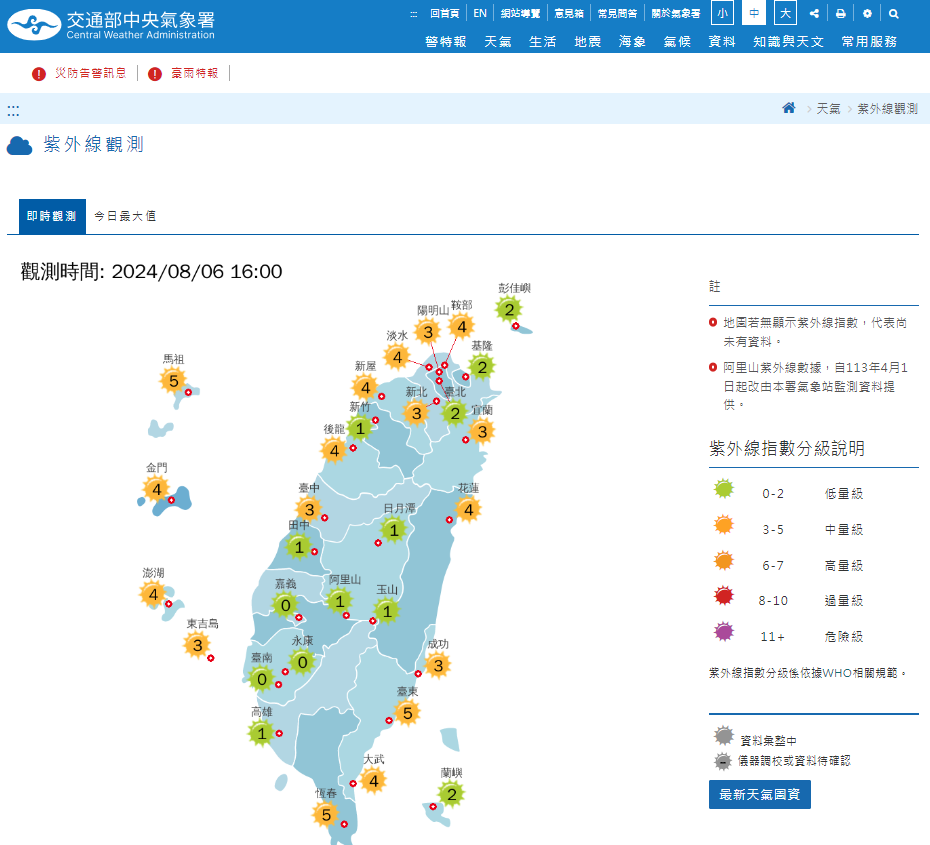
Task: Click the 馬祖 UV index sun icon
Action: click(x=173, y=380)
